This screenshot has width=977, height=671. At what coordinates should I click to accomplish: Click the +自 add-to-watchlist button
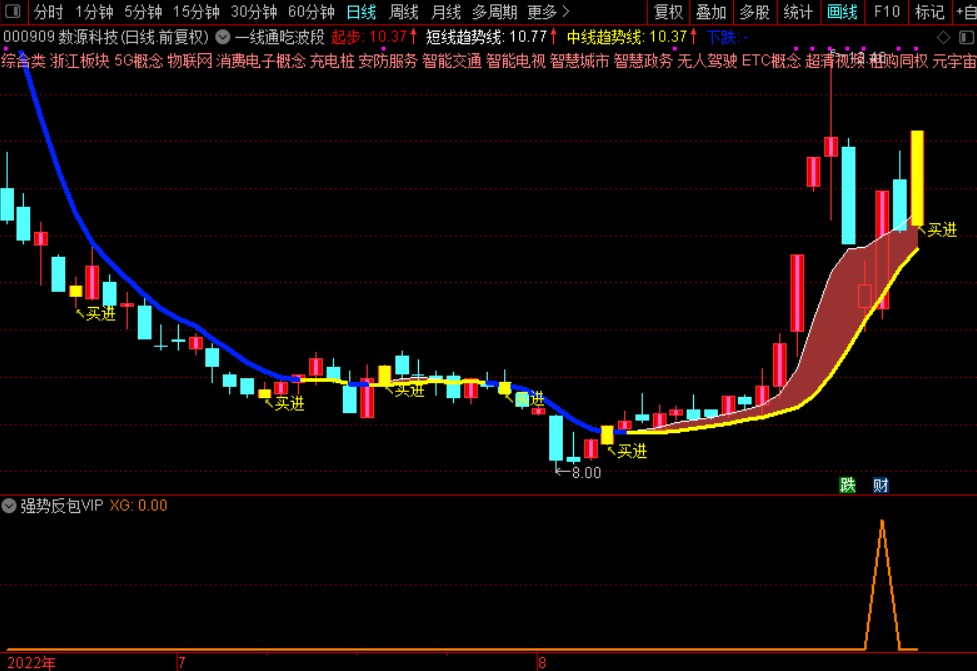click(965, 12)
